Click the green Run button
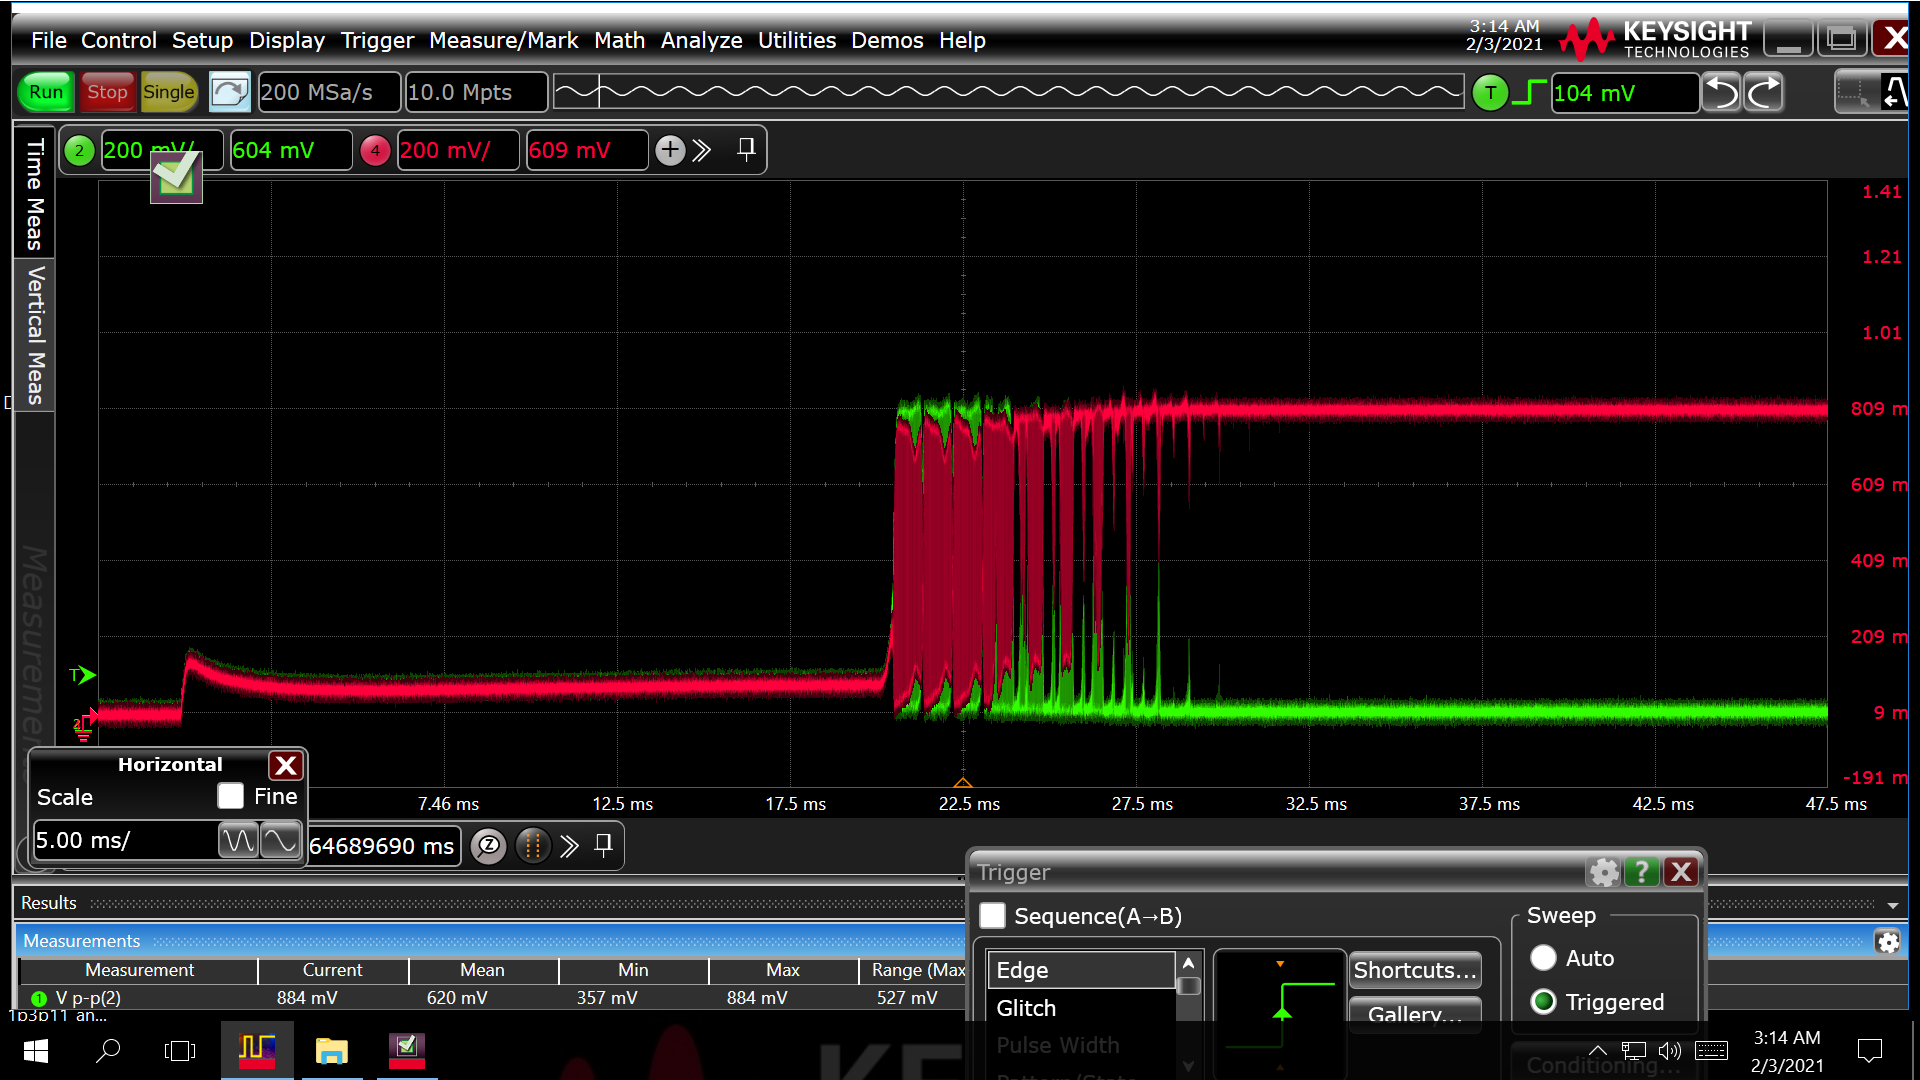The width and height of the screenshot is (1920, 1080). pyautogui.click(x=46, y=92)
